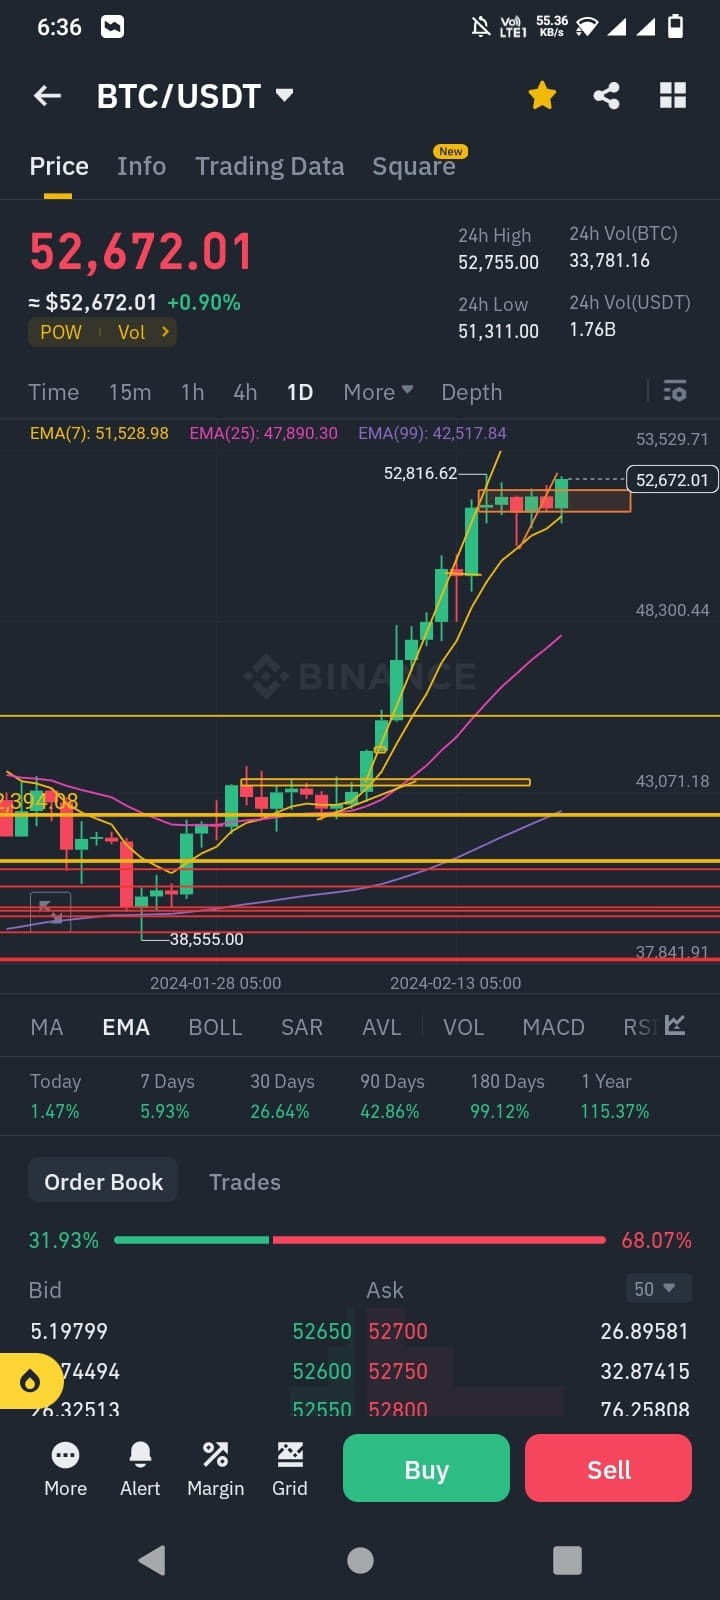Image resolution: width=720 pixels, height=1600 pixels.
Task: Tap the 24h High value 52,755.00
Action: [498, 262]
